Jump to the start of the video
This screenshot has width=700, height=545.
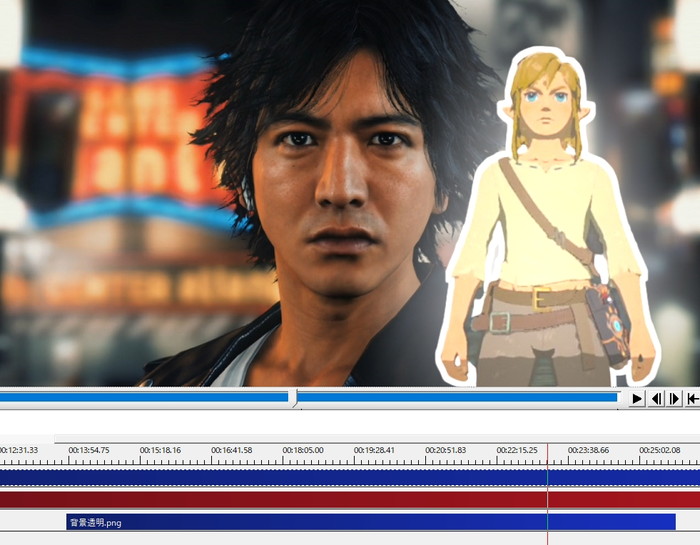click(x=692, y=398)
